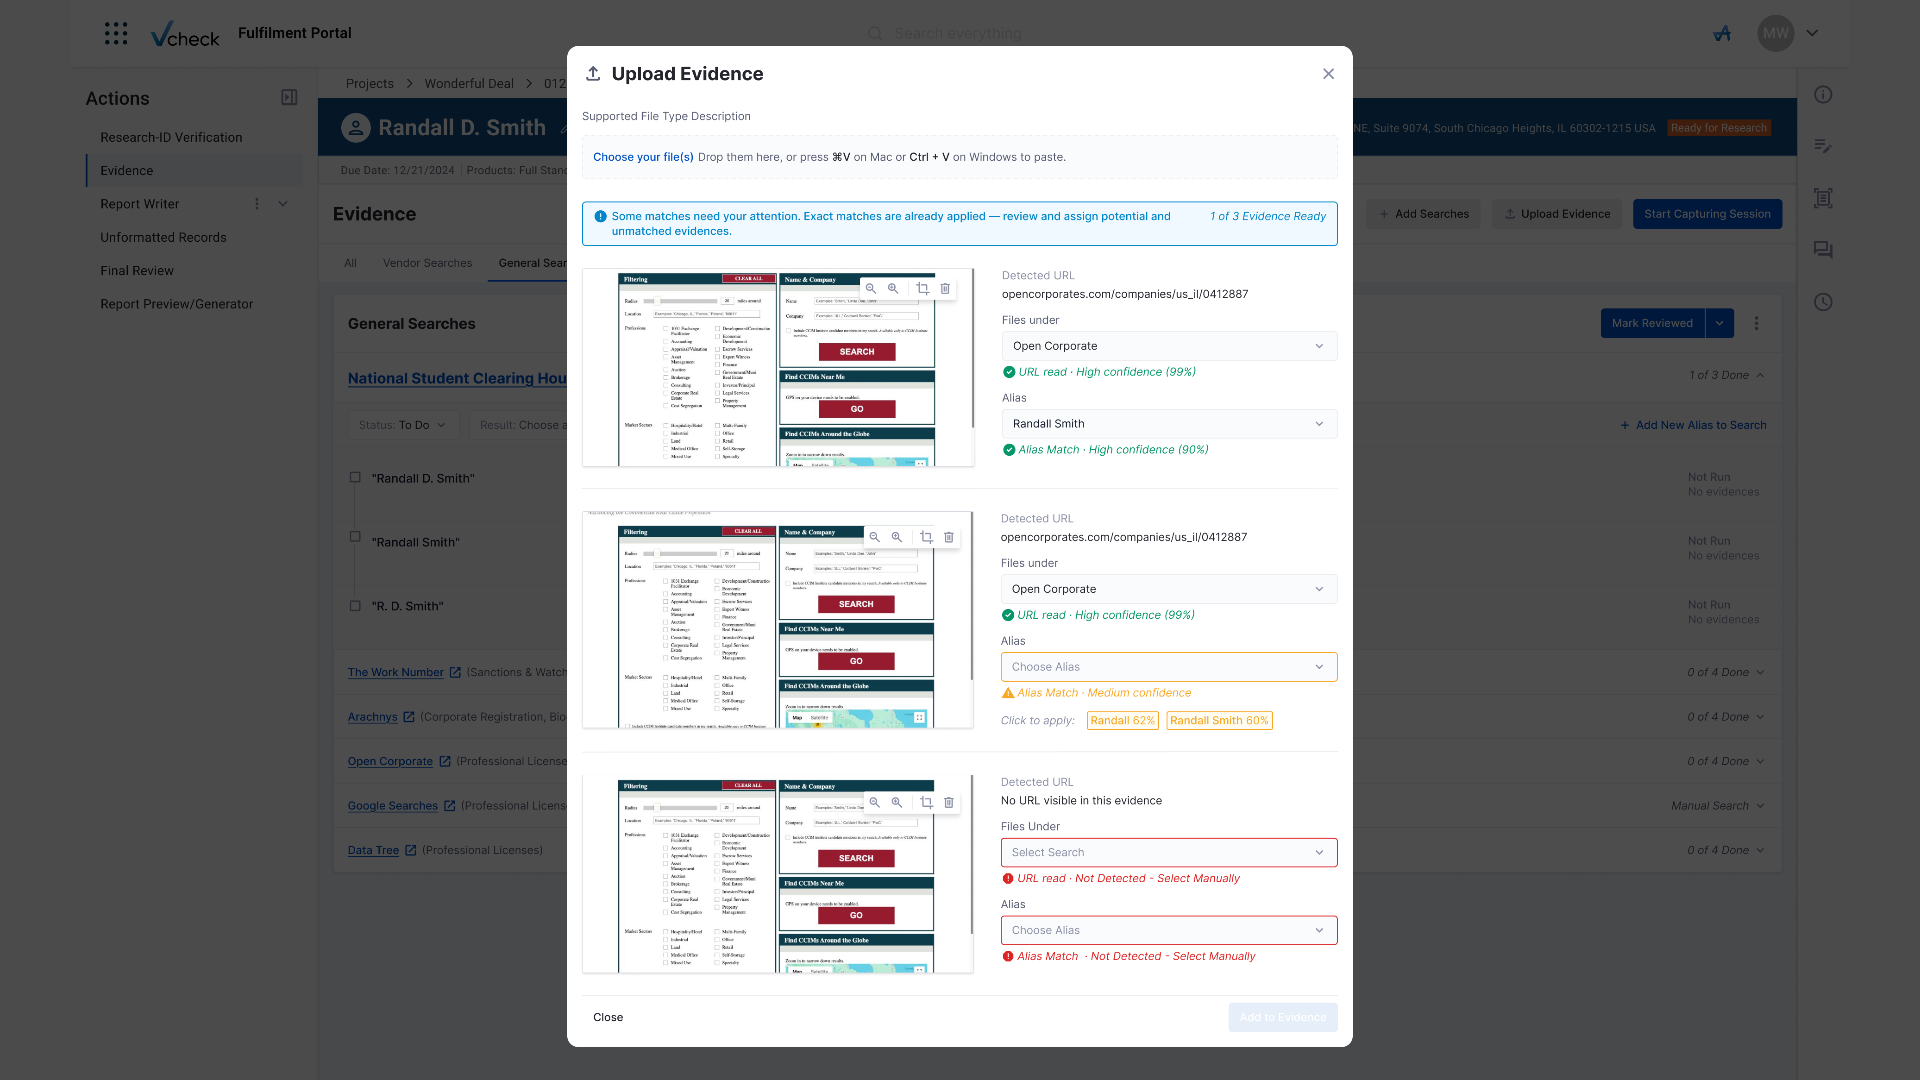
Task: Expand the Report Writer submenu
Action: [283, 204]
